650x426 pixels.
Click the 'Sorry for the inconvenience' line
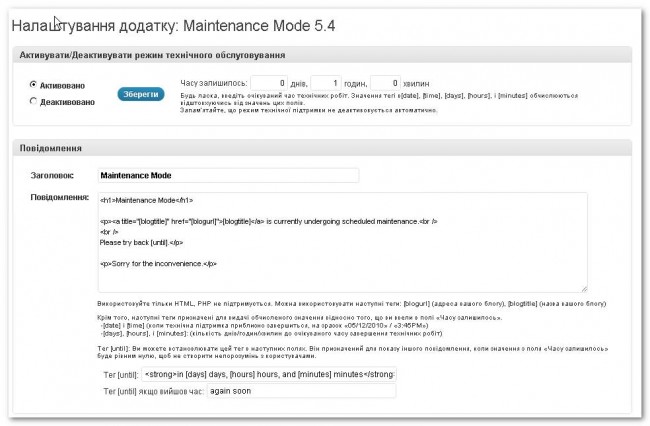[x=158, y=264]
